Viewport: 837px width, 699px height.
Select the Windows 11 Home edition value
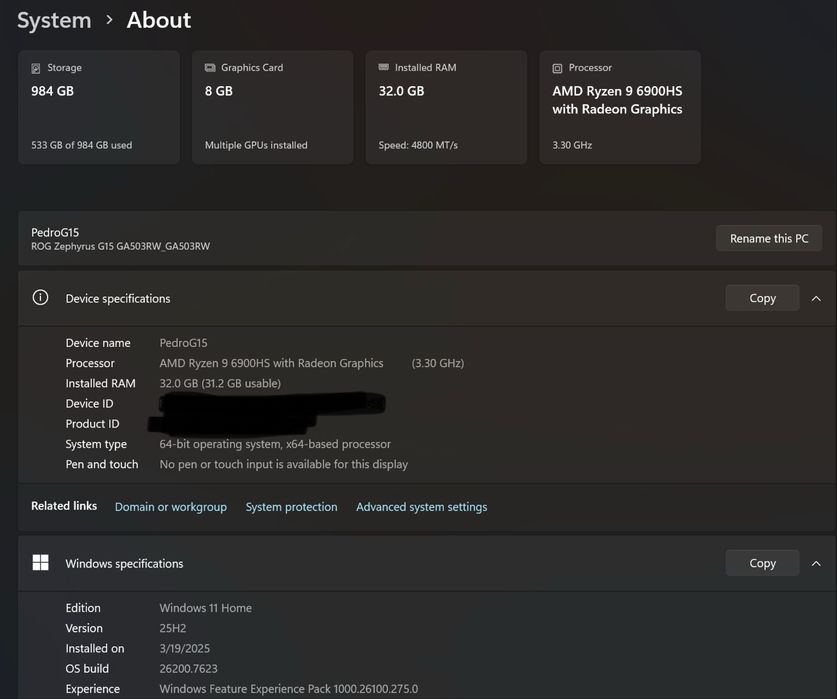(x=206, y=608)
